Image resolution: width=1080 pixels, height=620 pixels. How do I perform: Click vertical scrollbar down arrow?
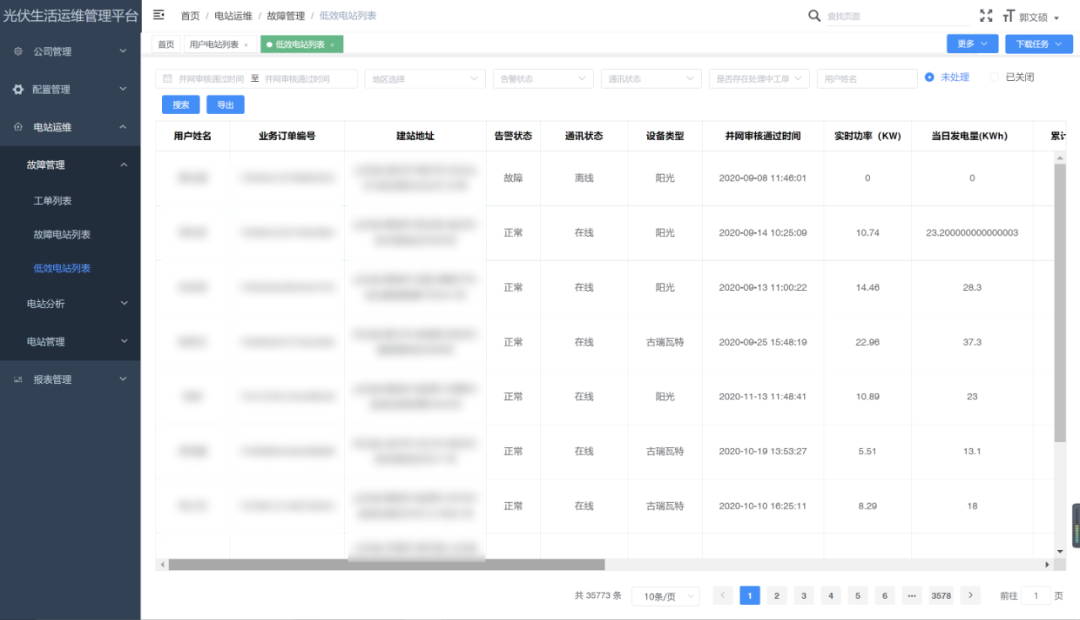(x=1060, y=551)
